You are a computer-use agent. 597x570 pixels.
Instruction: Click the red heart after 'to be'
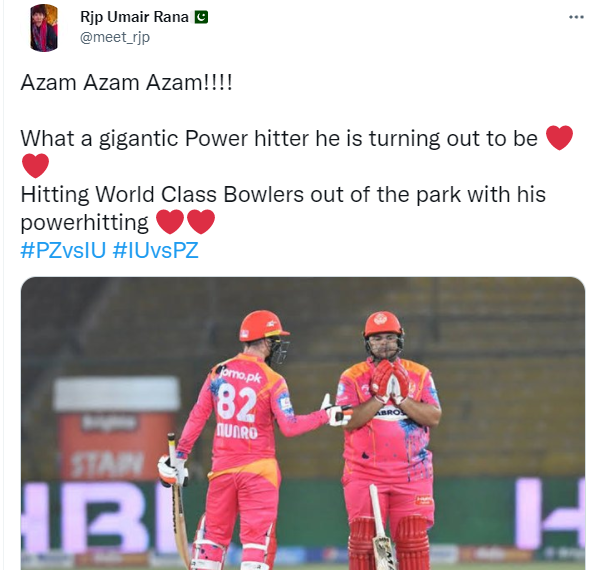tap(559, 137)
